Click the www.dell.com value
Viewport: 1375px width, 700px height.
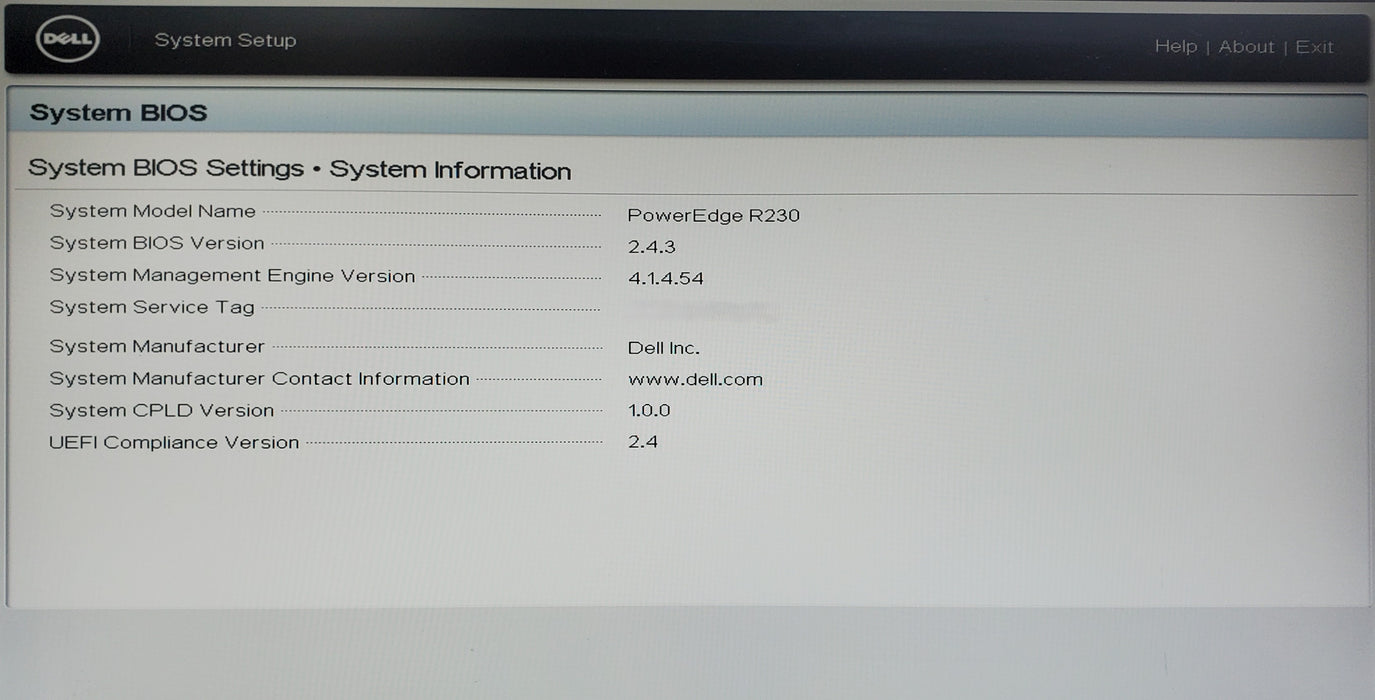695,379
